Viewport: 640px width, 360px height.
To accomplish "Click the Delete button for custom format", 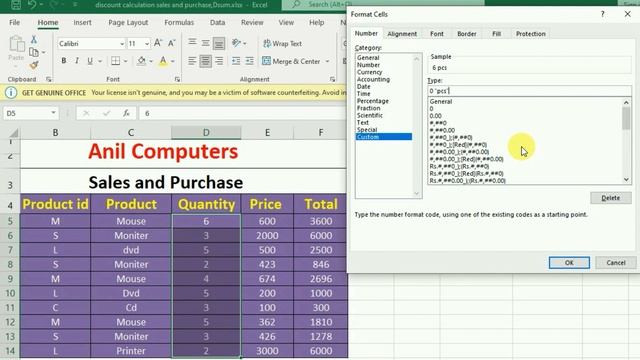I will pos(611,198).
